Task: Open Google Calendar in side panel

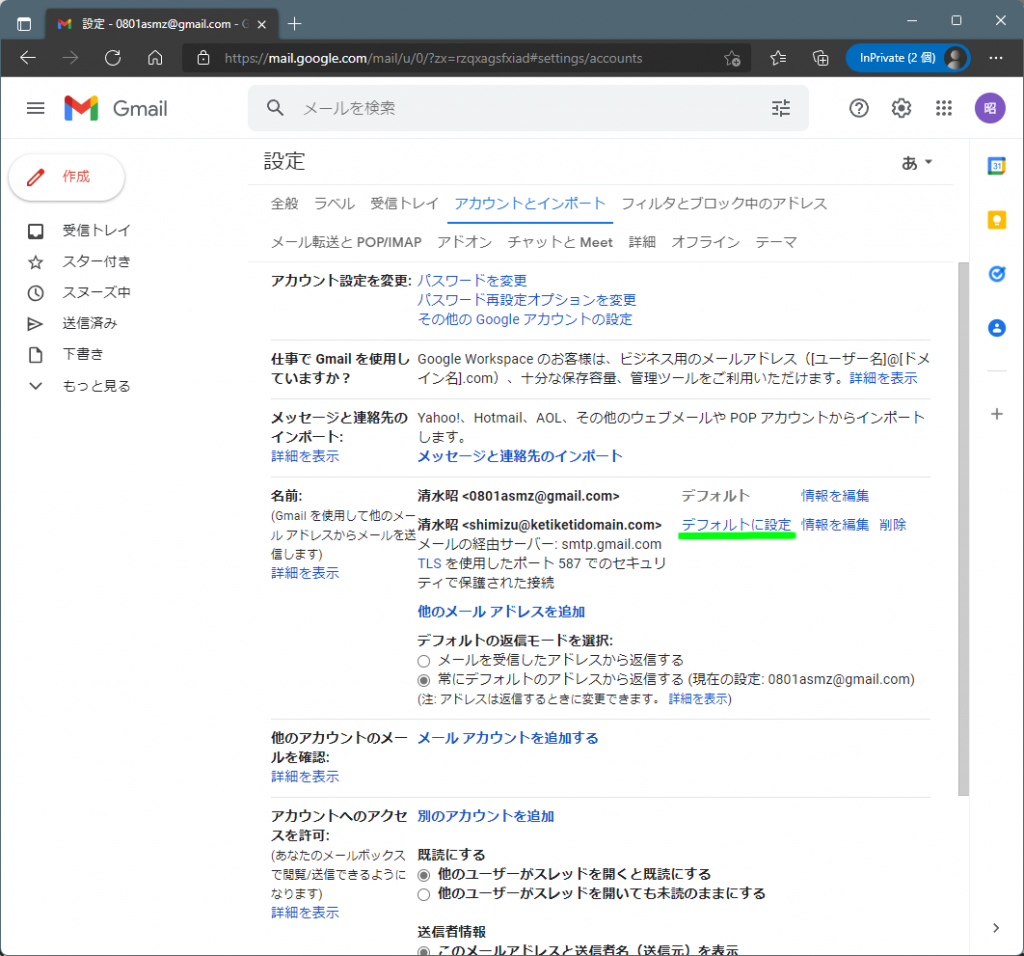Action: 997,166
